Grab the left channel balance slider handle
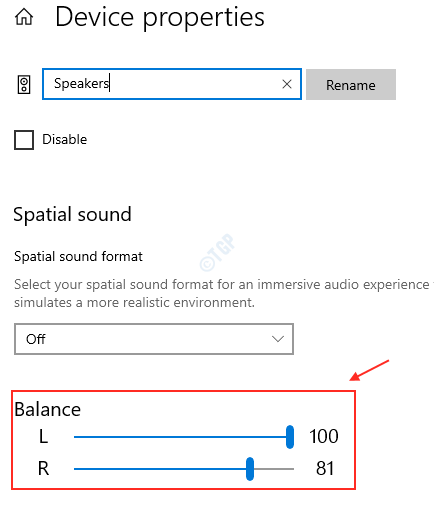 pyautogui.click(x=290, y=437)
